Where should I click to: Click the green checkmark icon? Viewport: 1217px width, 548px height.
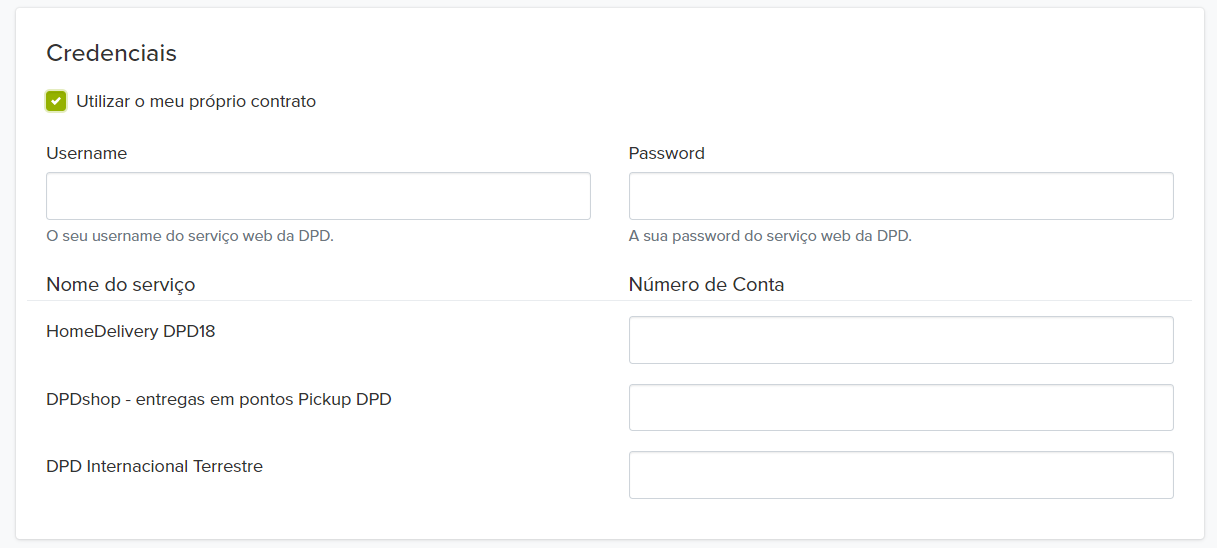56,101
